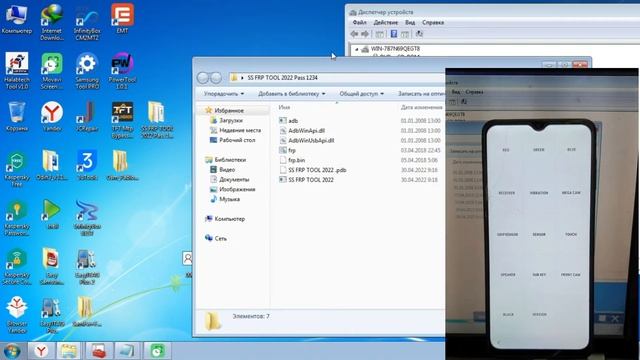The height and width of the screenshot is (360, 640).
Task: Click the Windows Start orb
Action: (x=12, y=351)
